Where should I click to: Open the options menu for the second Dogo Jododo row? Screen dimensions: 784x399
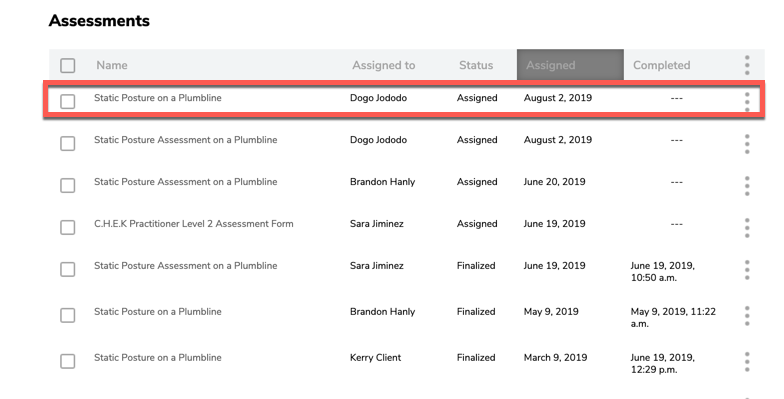pyautogui.click(x=747, y=144)
